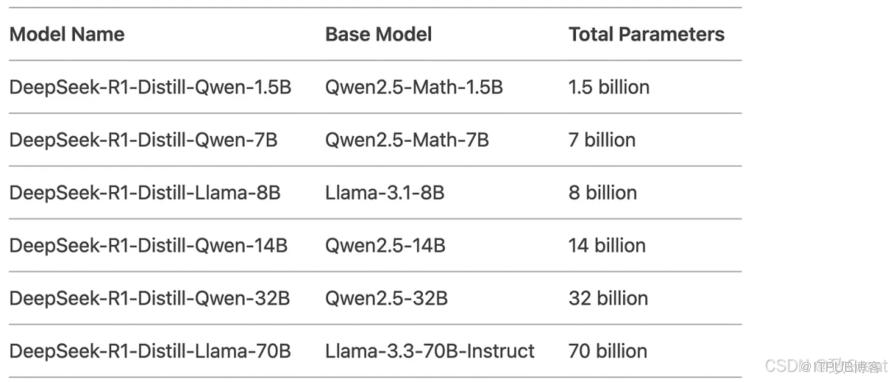This screenshot has width=890, height=382.
Task: Select DeepSeek-R1-Distill-Qwen-14B model name
Action: (149, 245)
